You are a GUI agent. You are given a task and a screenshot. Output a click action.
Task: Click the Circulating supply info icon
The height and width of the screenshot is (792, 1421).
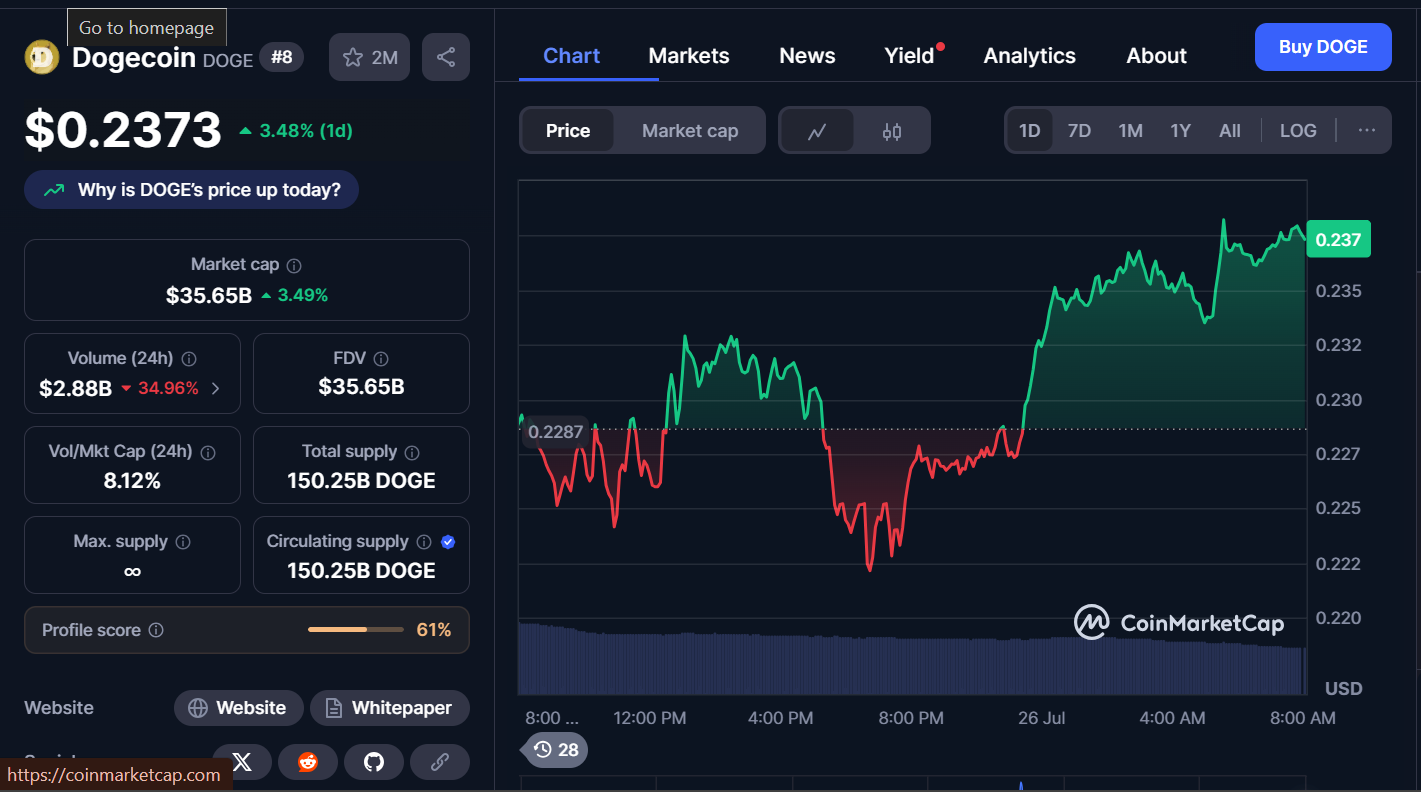point(424,542)
